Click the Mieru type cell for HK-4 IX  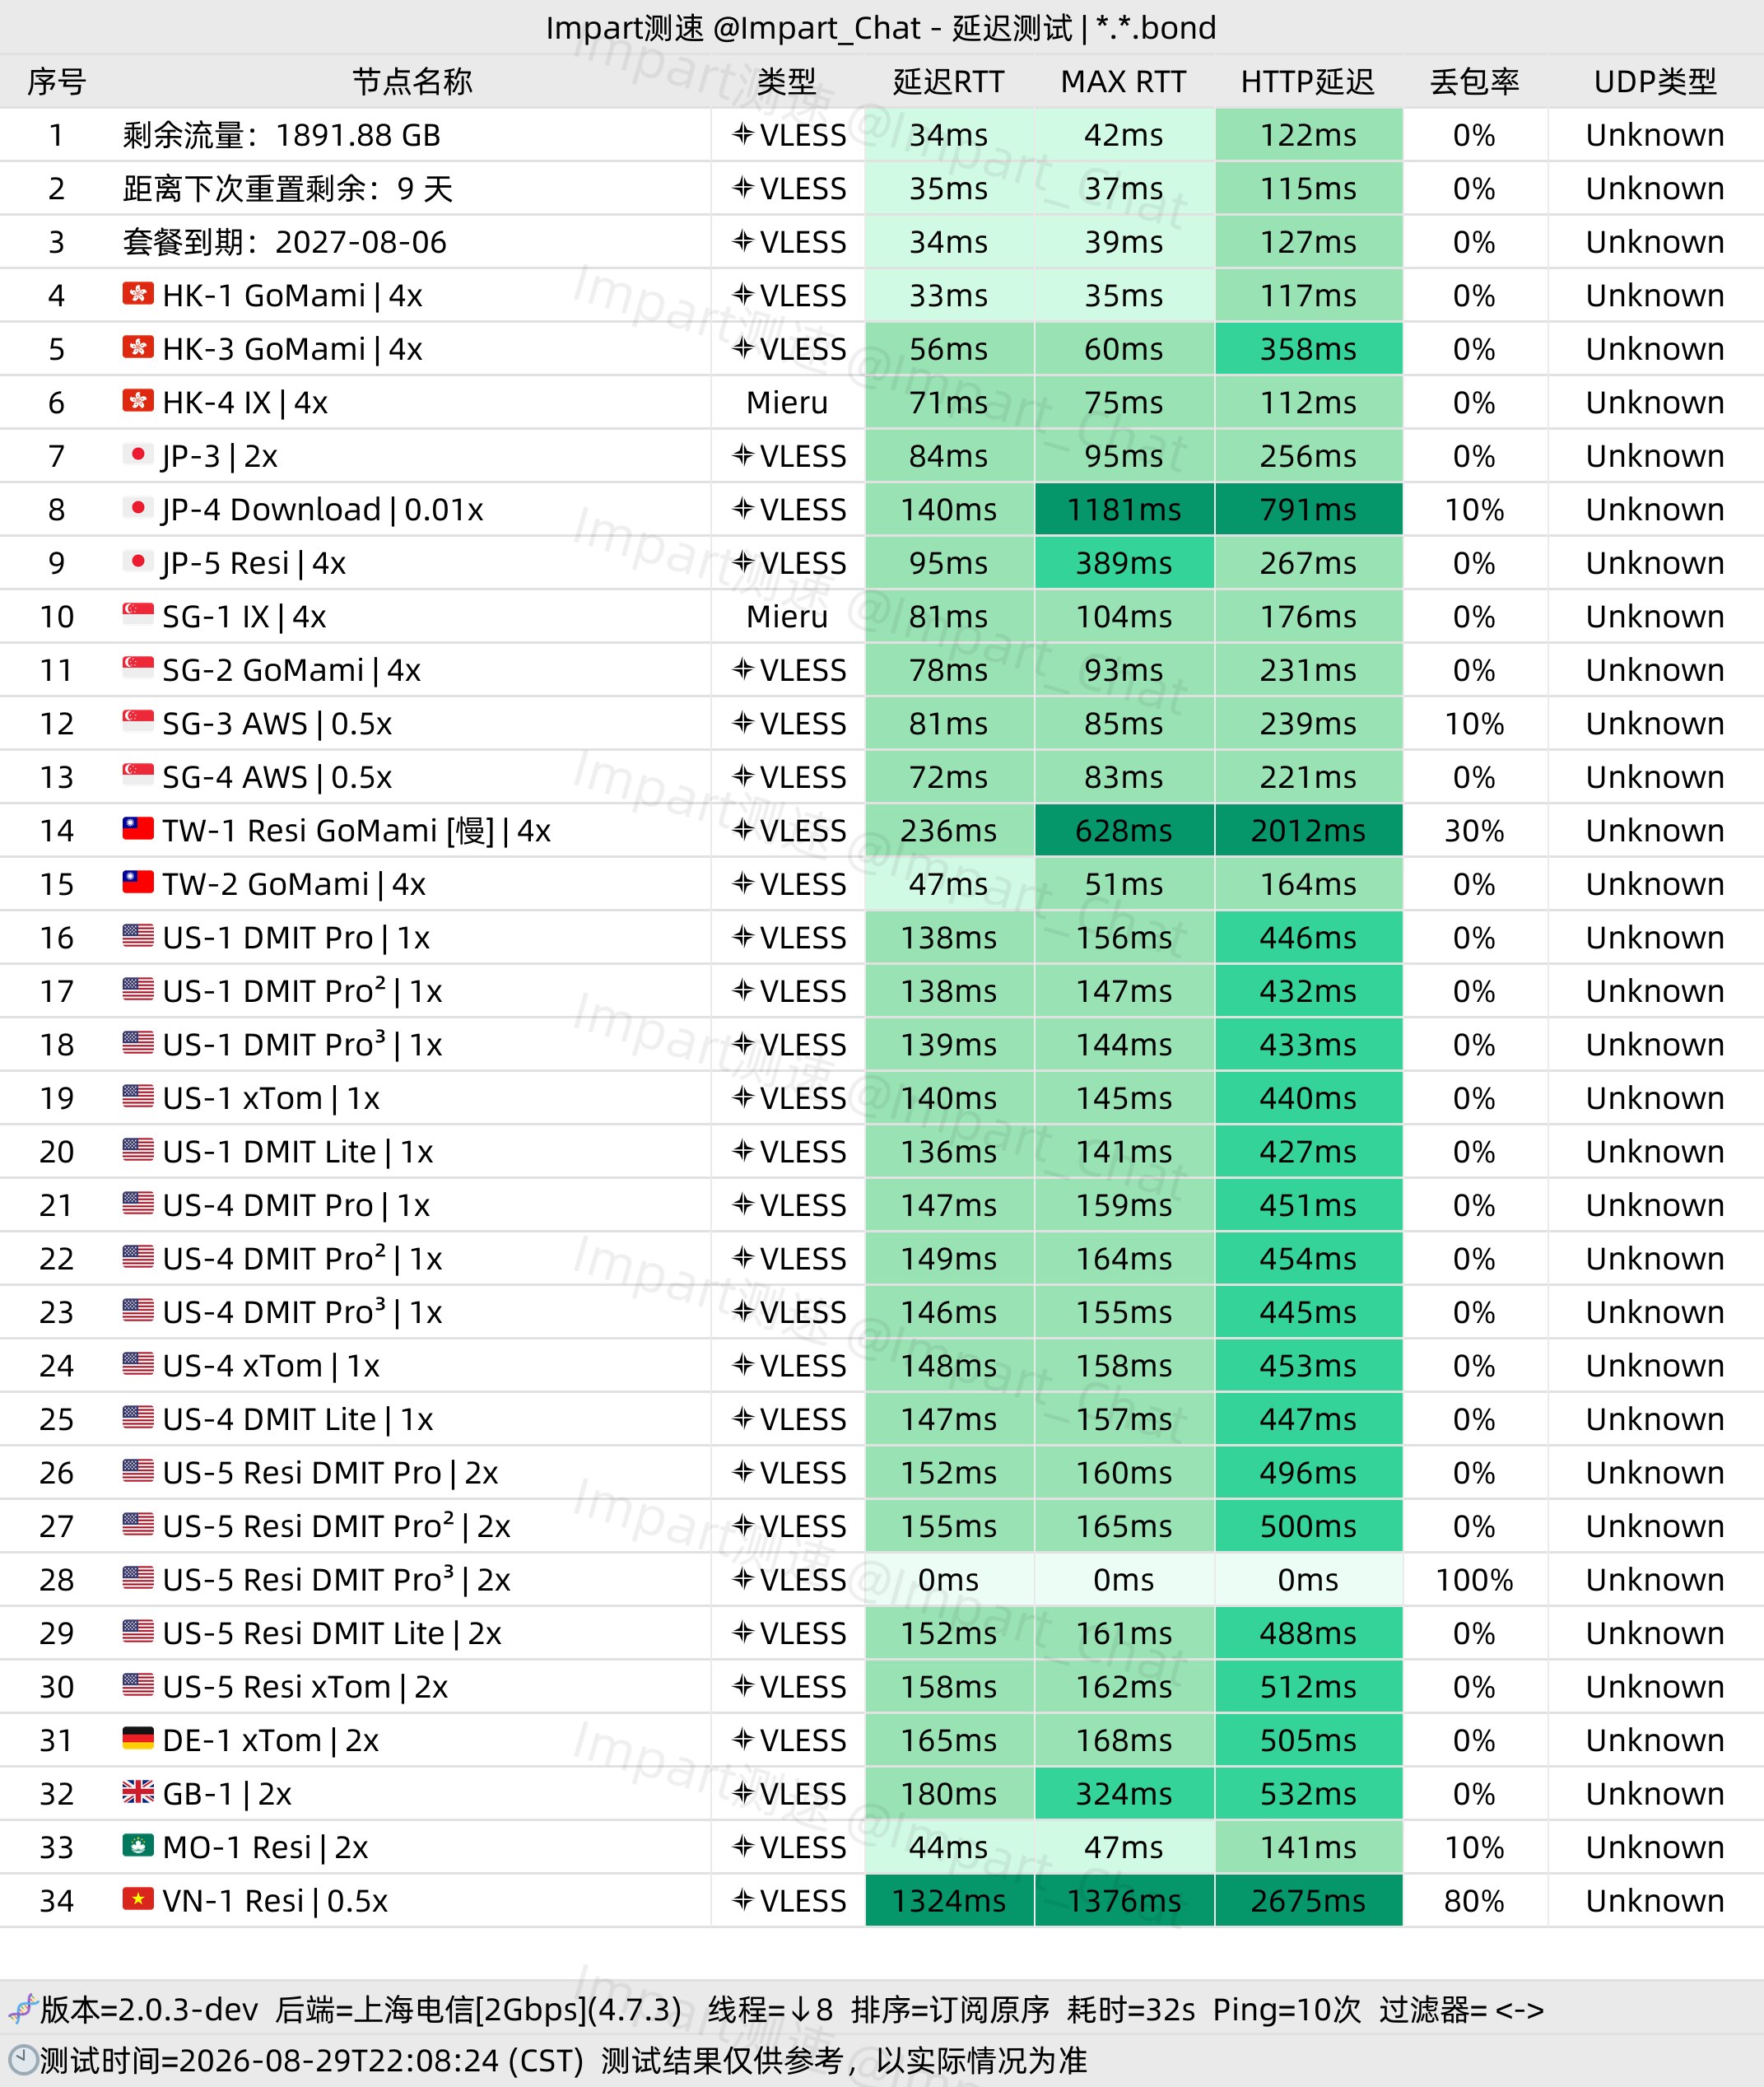787,402
